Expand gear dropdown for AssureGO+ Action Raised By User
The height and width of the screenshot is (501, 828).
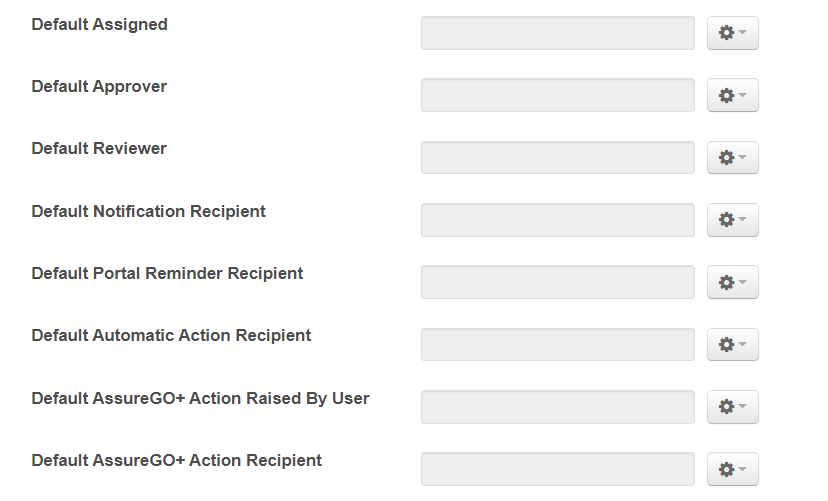point(732,407)
